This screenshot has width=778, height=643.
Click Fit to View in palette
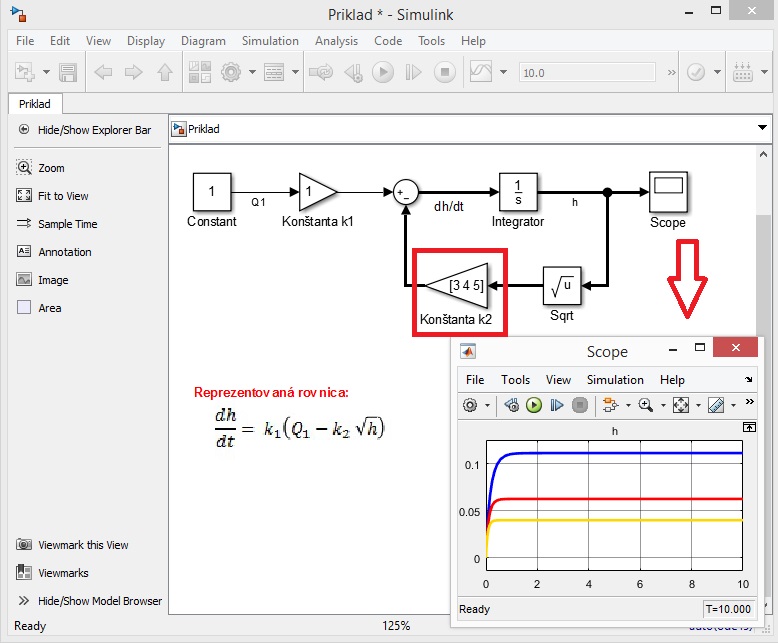52,196
